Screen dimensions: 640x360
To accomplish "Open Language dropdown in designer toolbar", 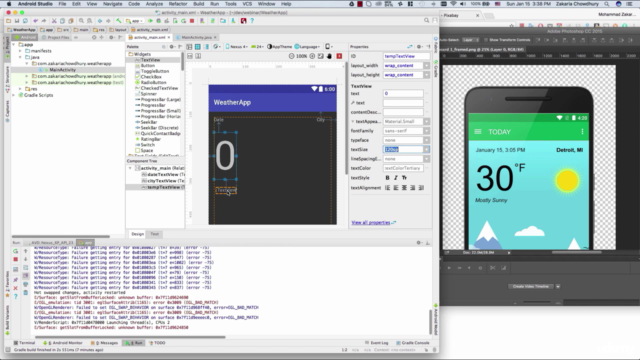I will click(307, 47).
